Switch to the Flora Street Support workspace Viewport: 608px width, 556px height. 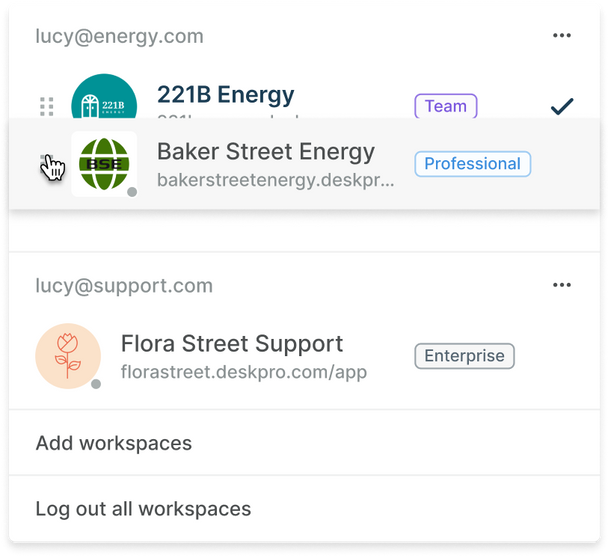click(x=232, y=344)
